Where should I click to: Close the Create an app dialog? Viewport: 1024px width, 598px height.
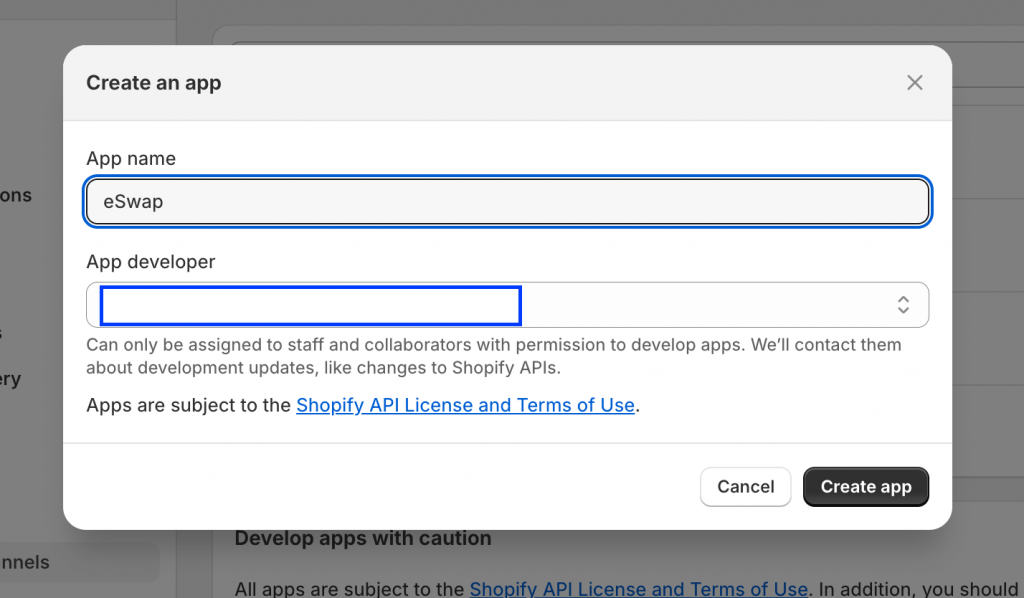pyautogui.click(x=914, y=83)
